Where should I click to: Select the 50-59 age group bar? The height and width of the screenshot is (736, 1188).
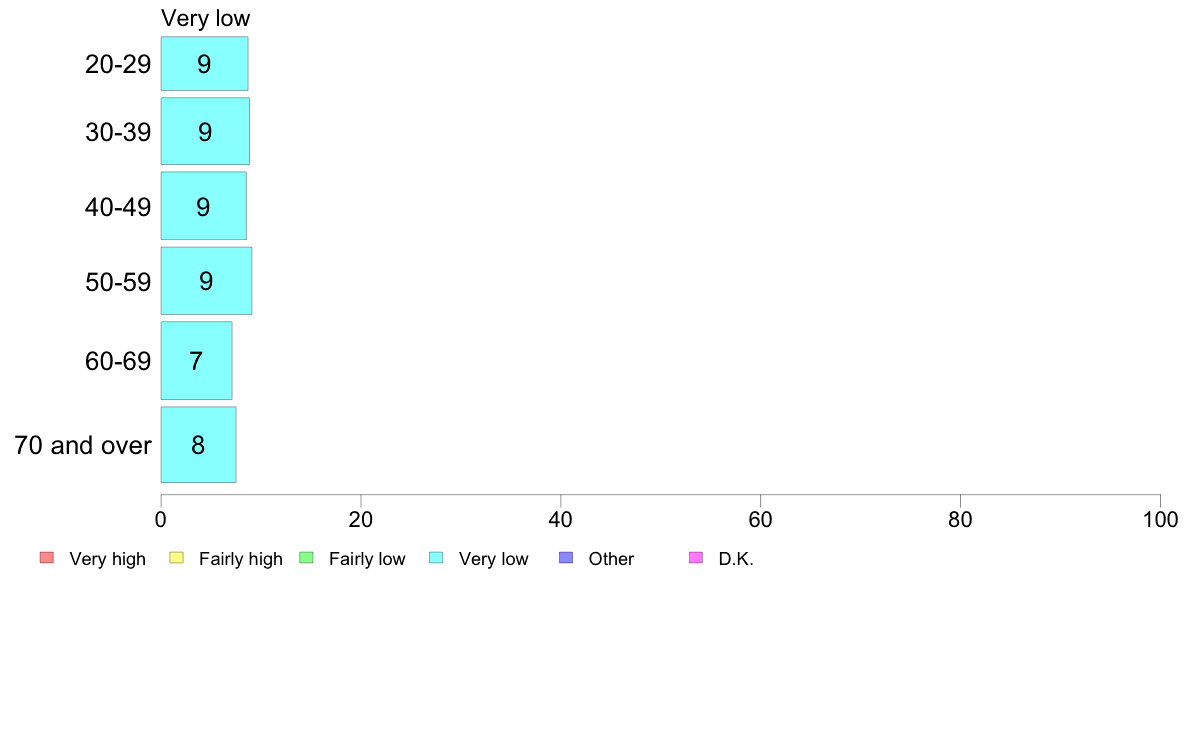coord(206,281)
